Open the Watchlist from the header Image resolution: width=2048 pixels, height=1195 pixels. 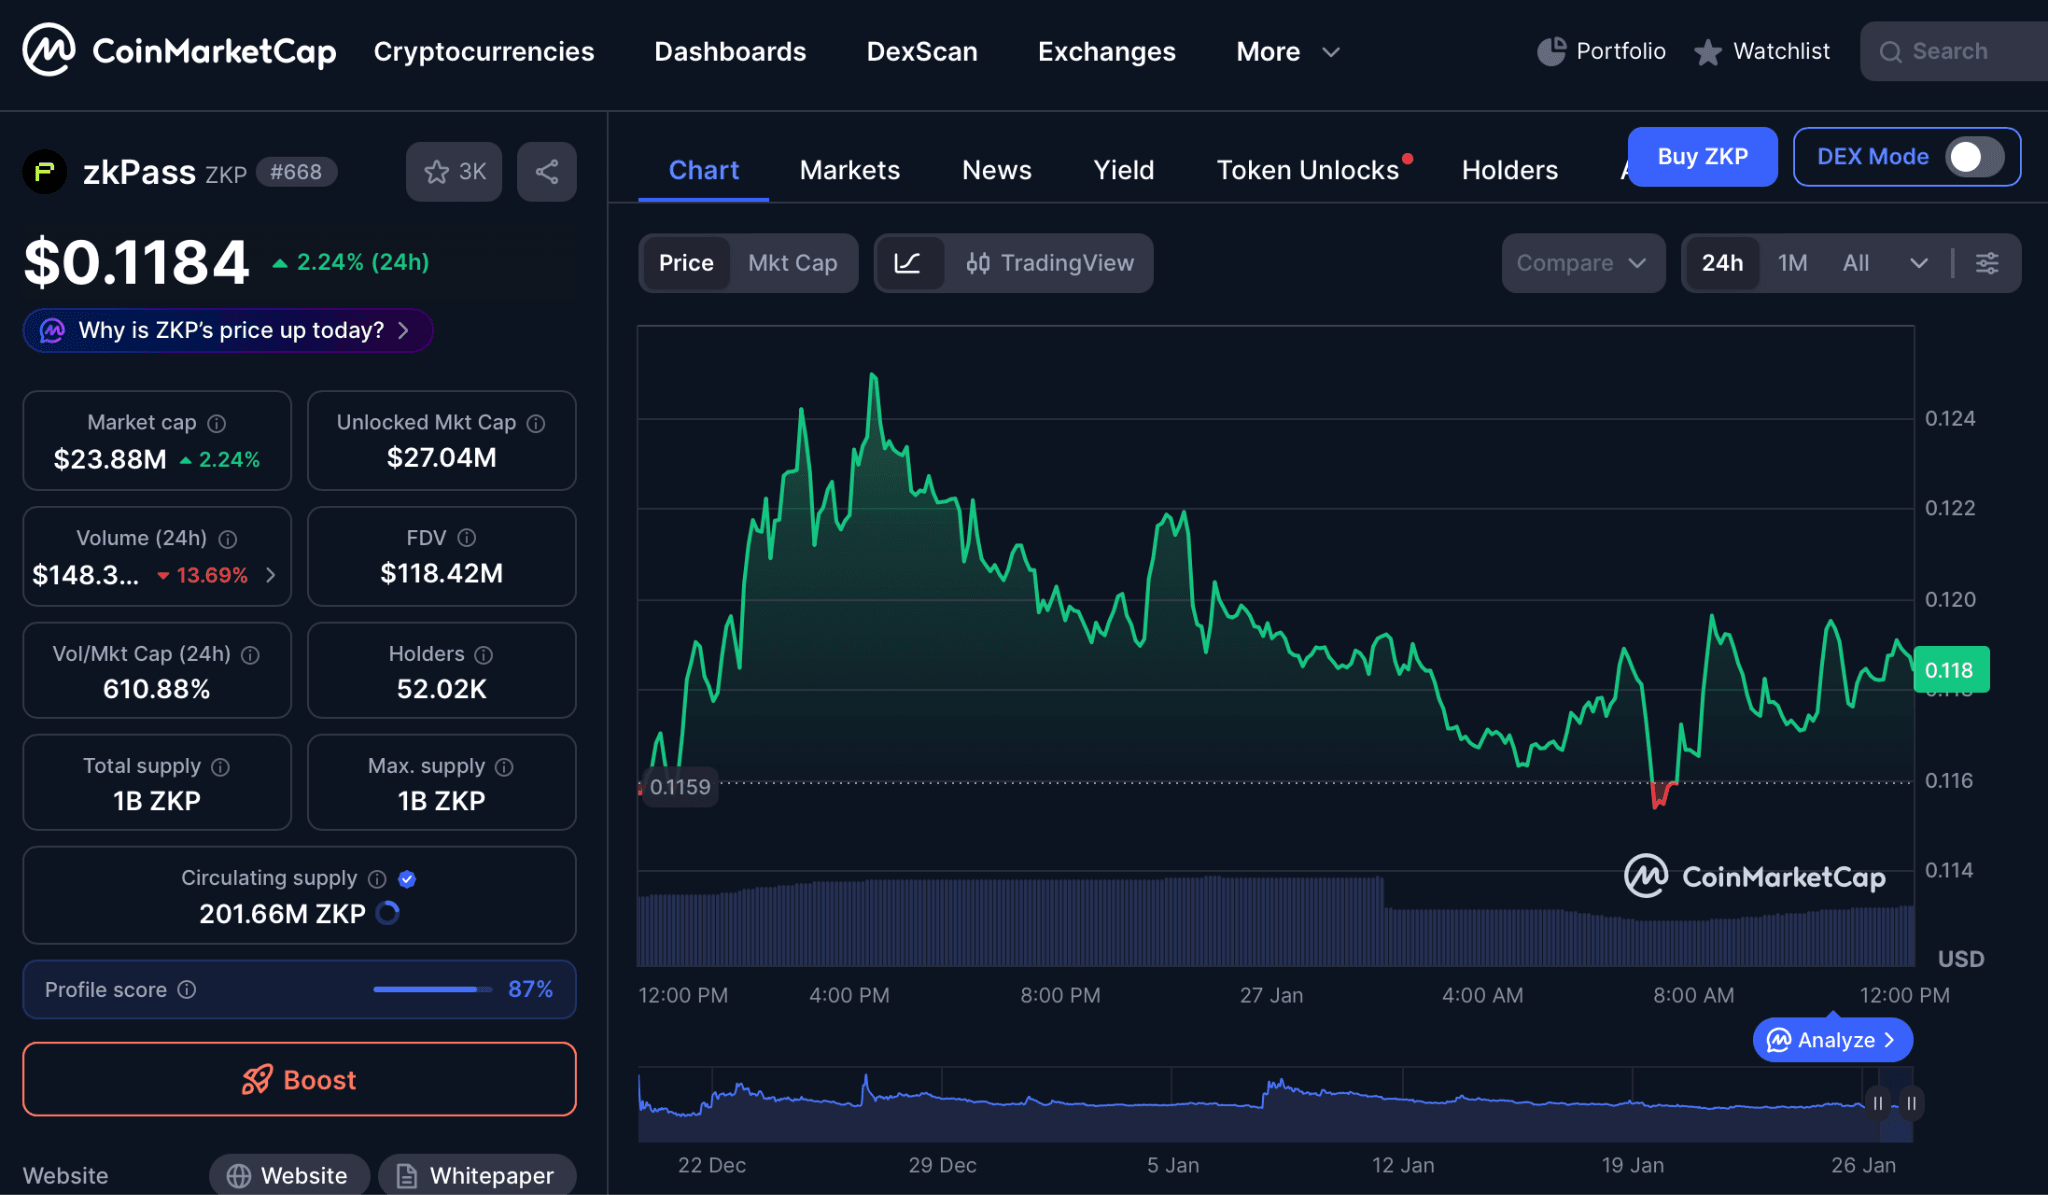click(x=1762, y=51)
